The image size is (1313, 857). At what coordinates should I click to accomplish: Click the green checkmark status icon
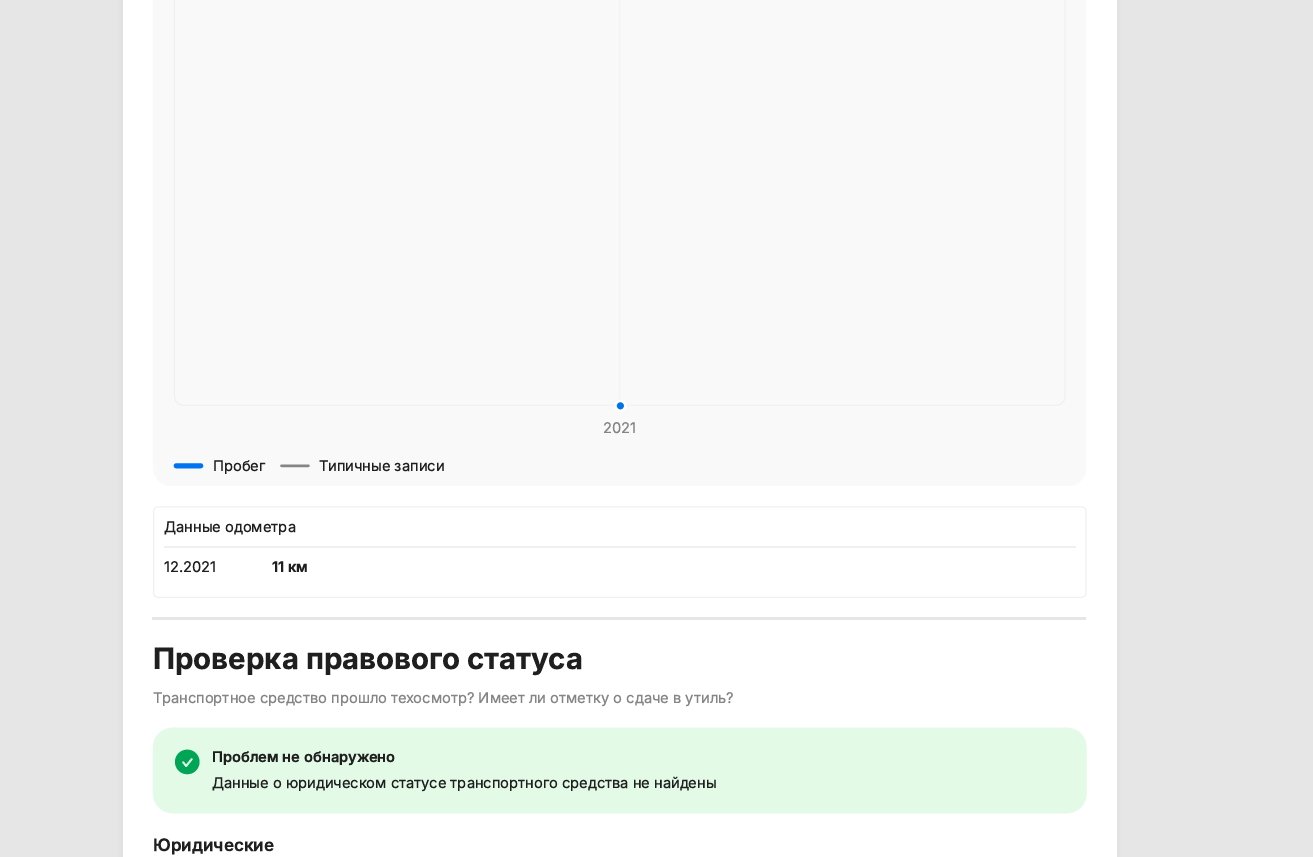tap(187, 762)
